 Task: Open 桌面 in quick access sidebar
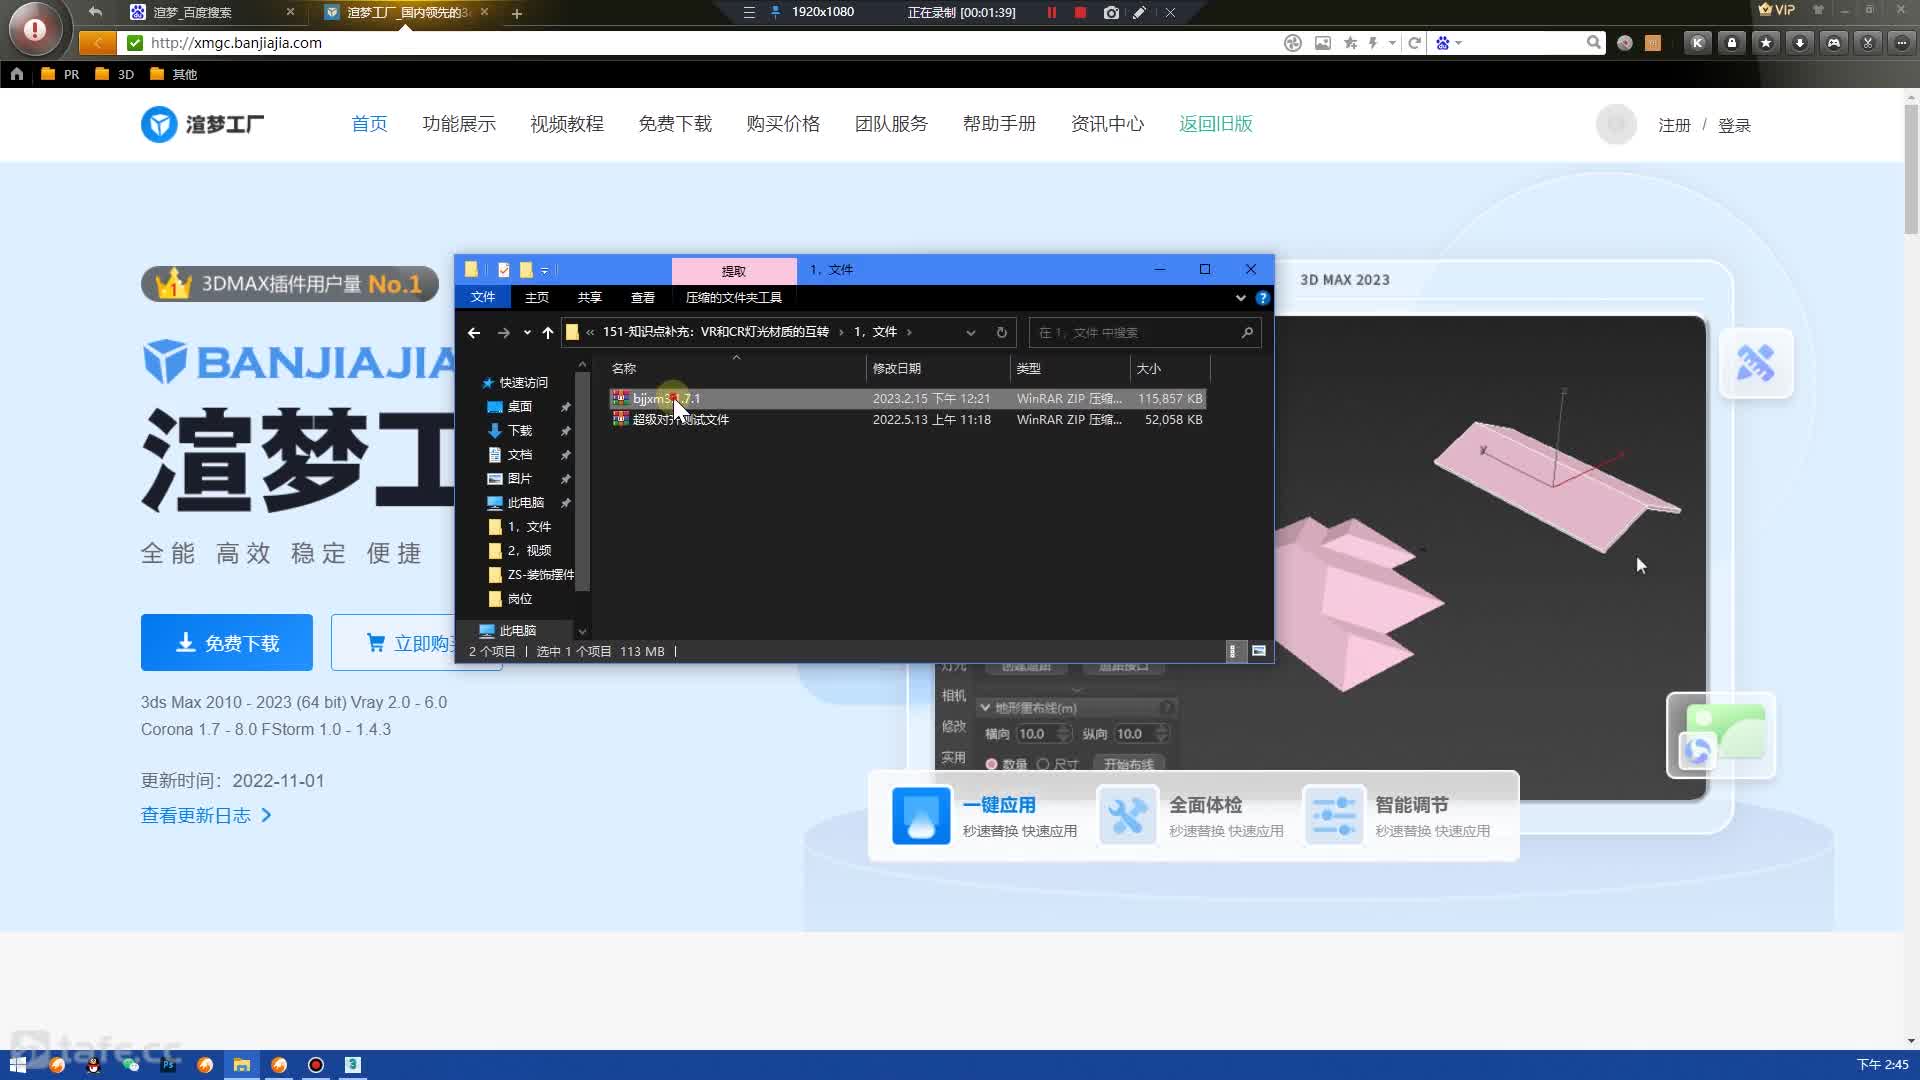520,407
